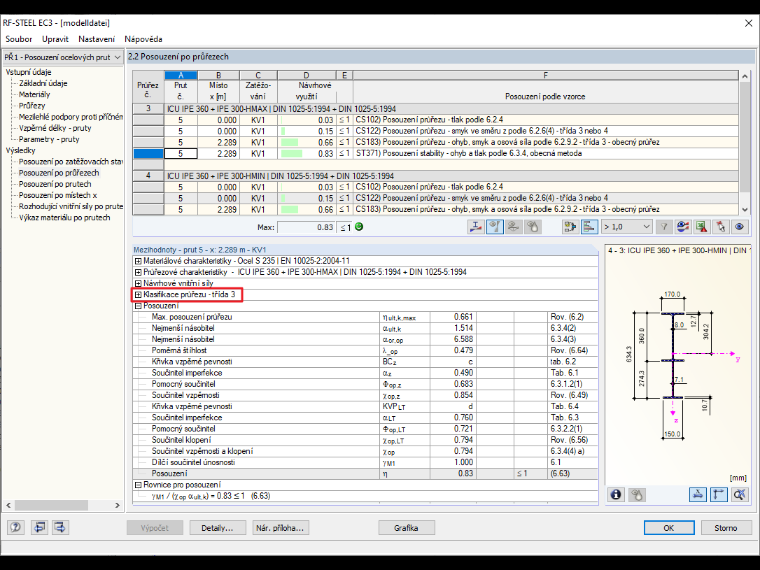Open the 'PŘ1 - Posouzení ocelových prut' dropdown
Viewport: 760px width, 570px height.
point(62,57)
